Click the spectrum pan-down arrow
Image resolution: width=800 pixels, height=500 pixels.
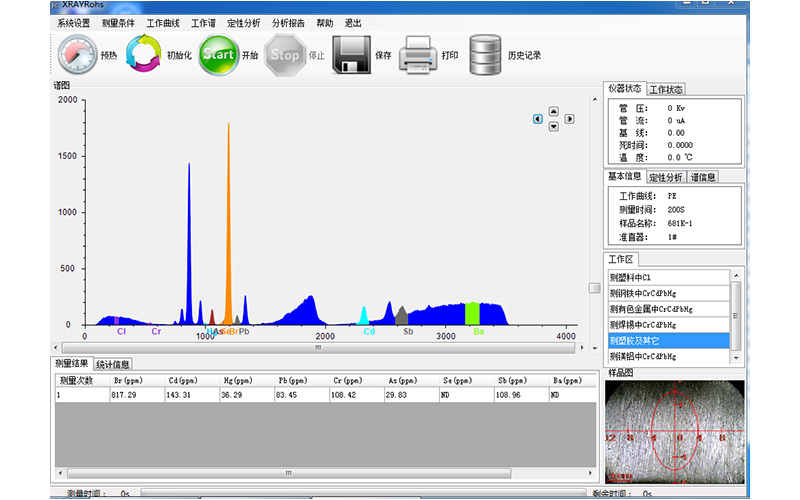554,127
